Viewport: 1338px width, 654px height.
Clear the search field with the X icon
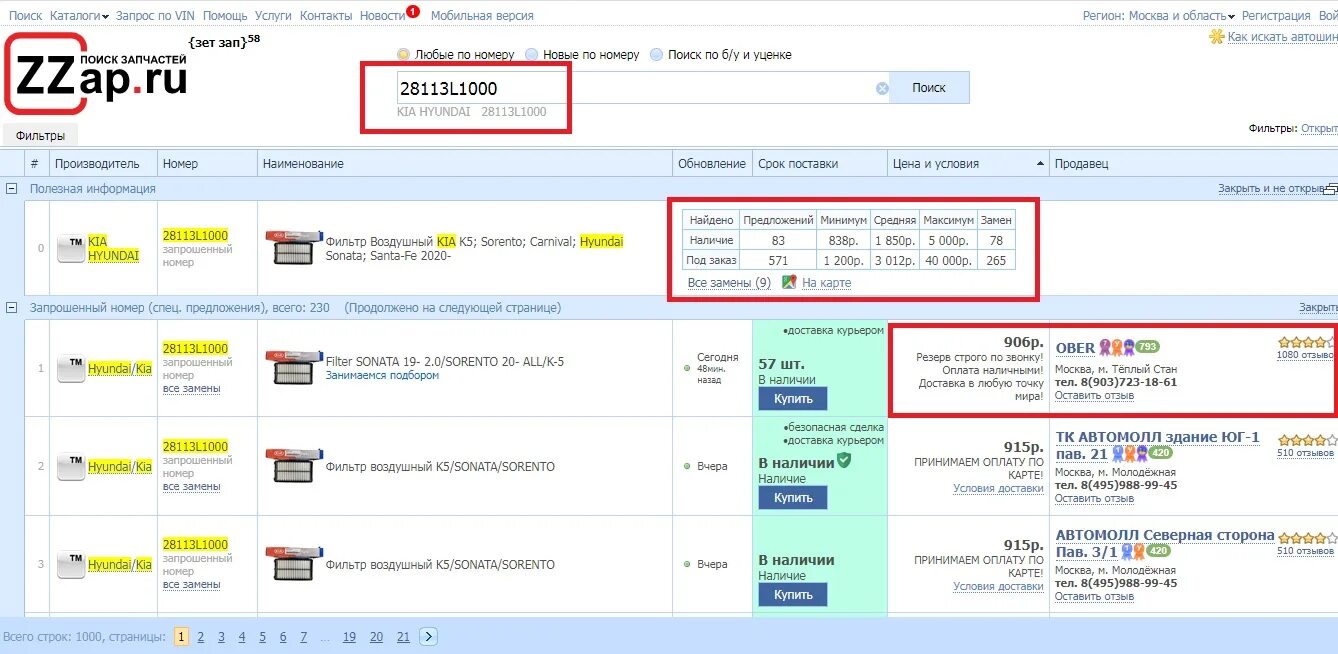click(882, 88)
